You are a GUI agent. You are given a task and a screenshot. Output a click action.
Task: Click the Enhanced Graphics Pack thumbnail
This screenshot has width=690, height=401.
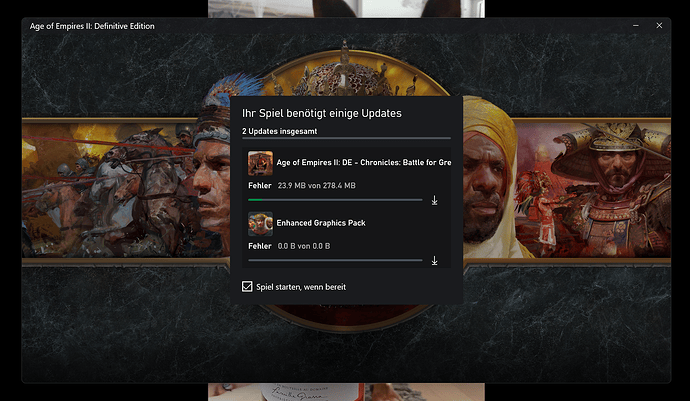coord(260,224)
